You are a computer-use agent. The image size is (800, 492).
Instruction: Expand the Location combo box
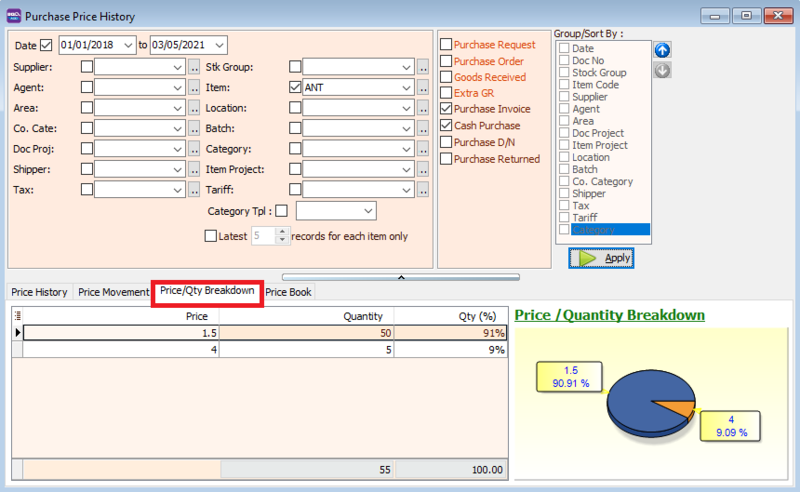406,108
